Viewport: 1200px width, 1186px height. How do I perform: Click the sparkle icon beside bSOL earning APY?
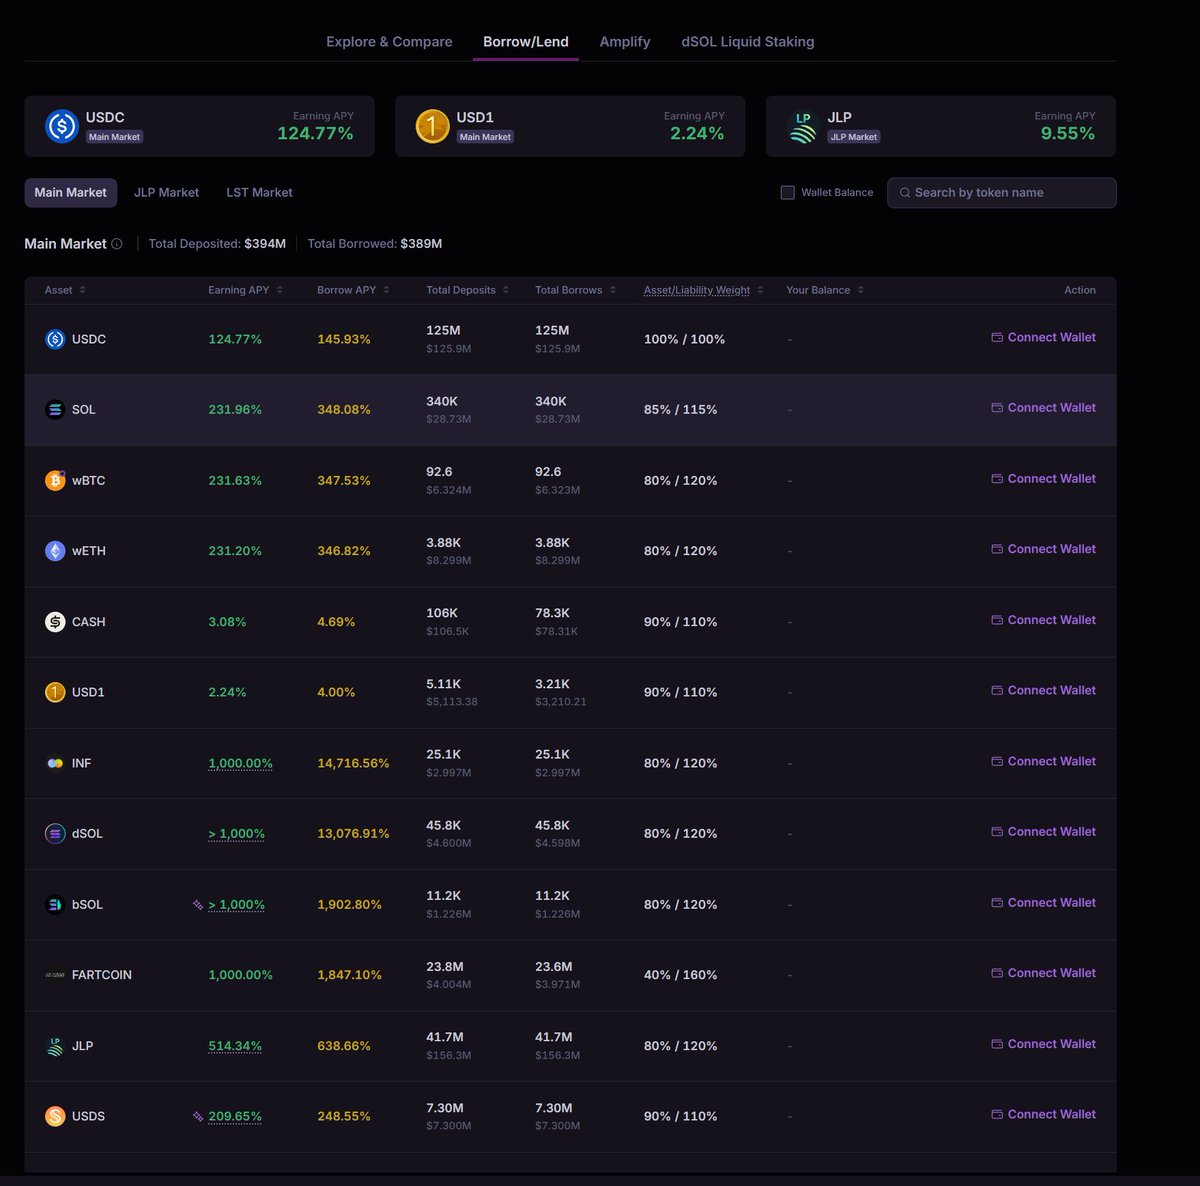click(x=198, y=904)
